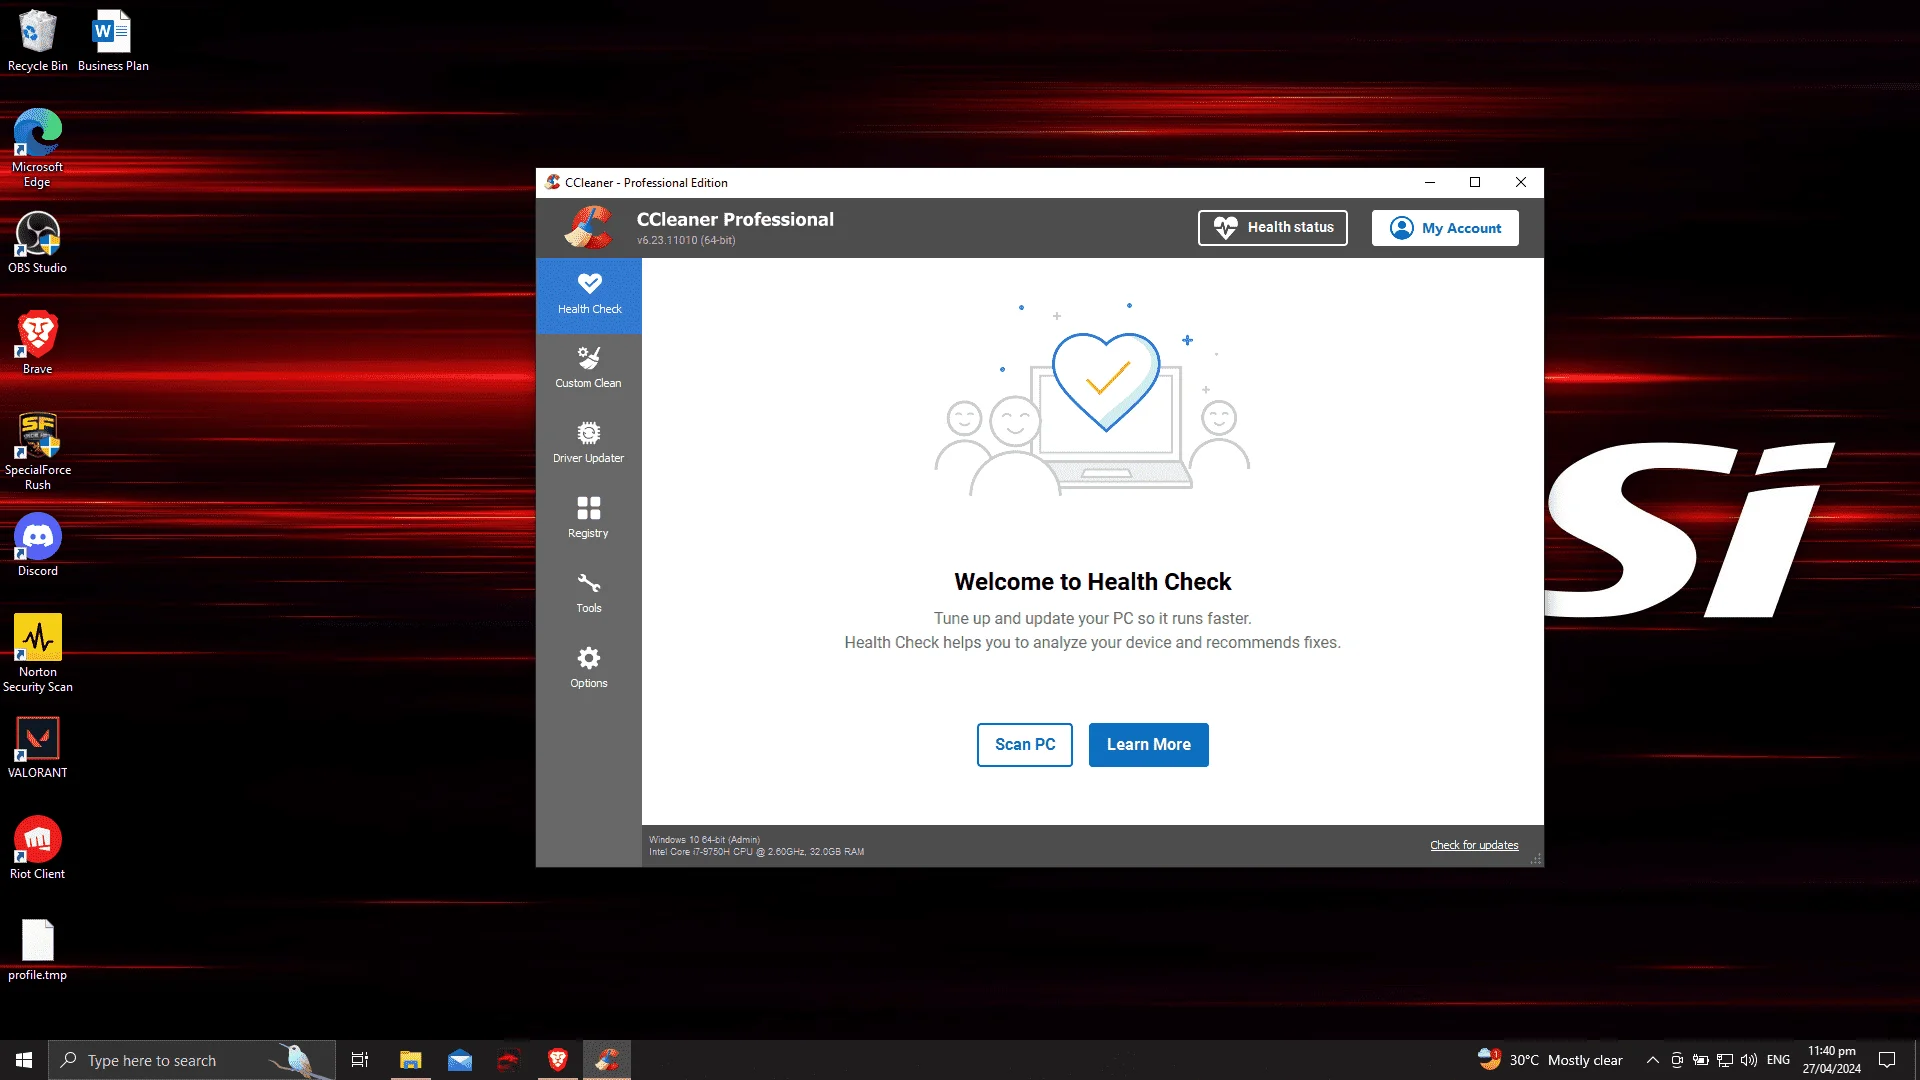Click the version text v6.23.11010 (64-bit)
Image resolution: width=1920 pixels, height=1080 pixels.
point(686,241)
